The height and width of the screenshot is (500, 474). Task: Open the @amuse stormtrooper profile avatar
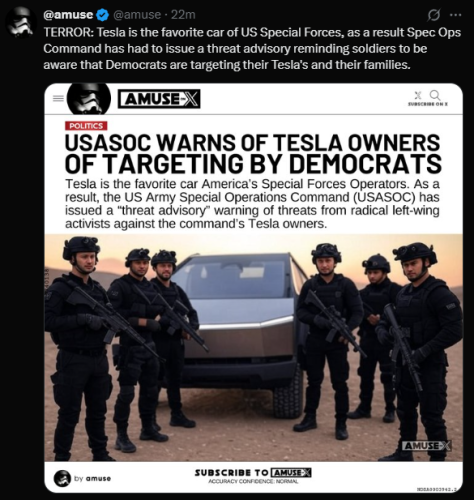click(21, 22)
